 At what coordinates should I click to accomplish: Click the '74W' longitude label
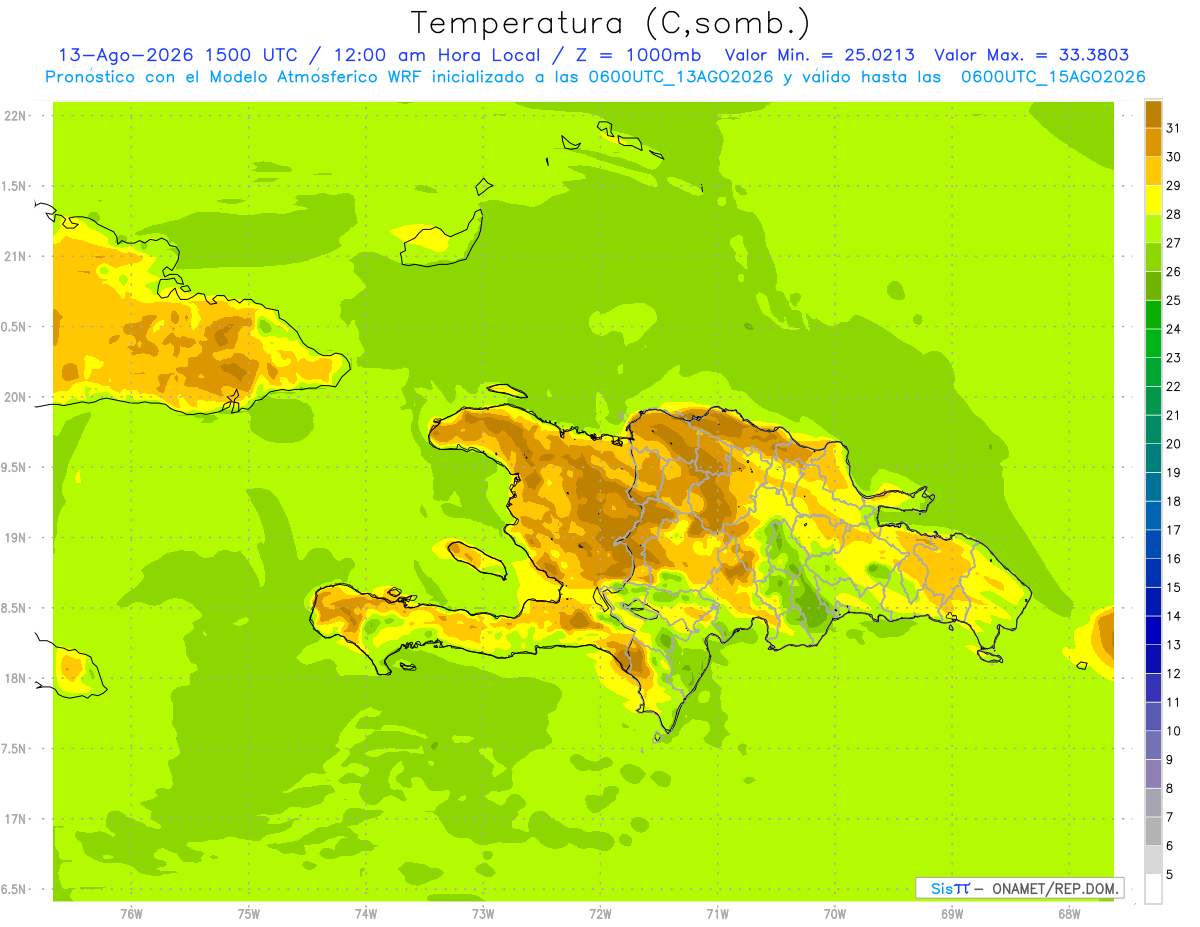pos(366,914)
